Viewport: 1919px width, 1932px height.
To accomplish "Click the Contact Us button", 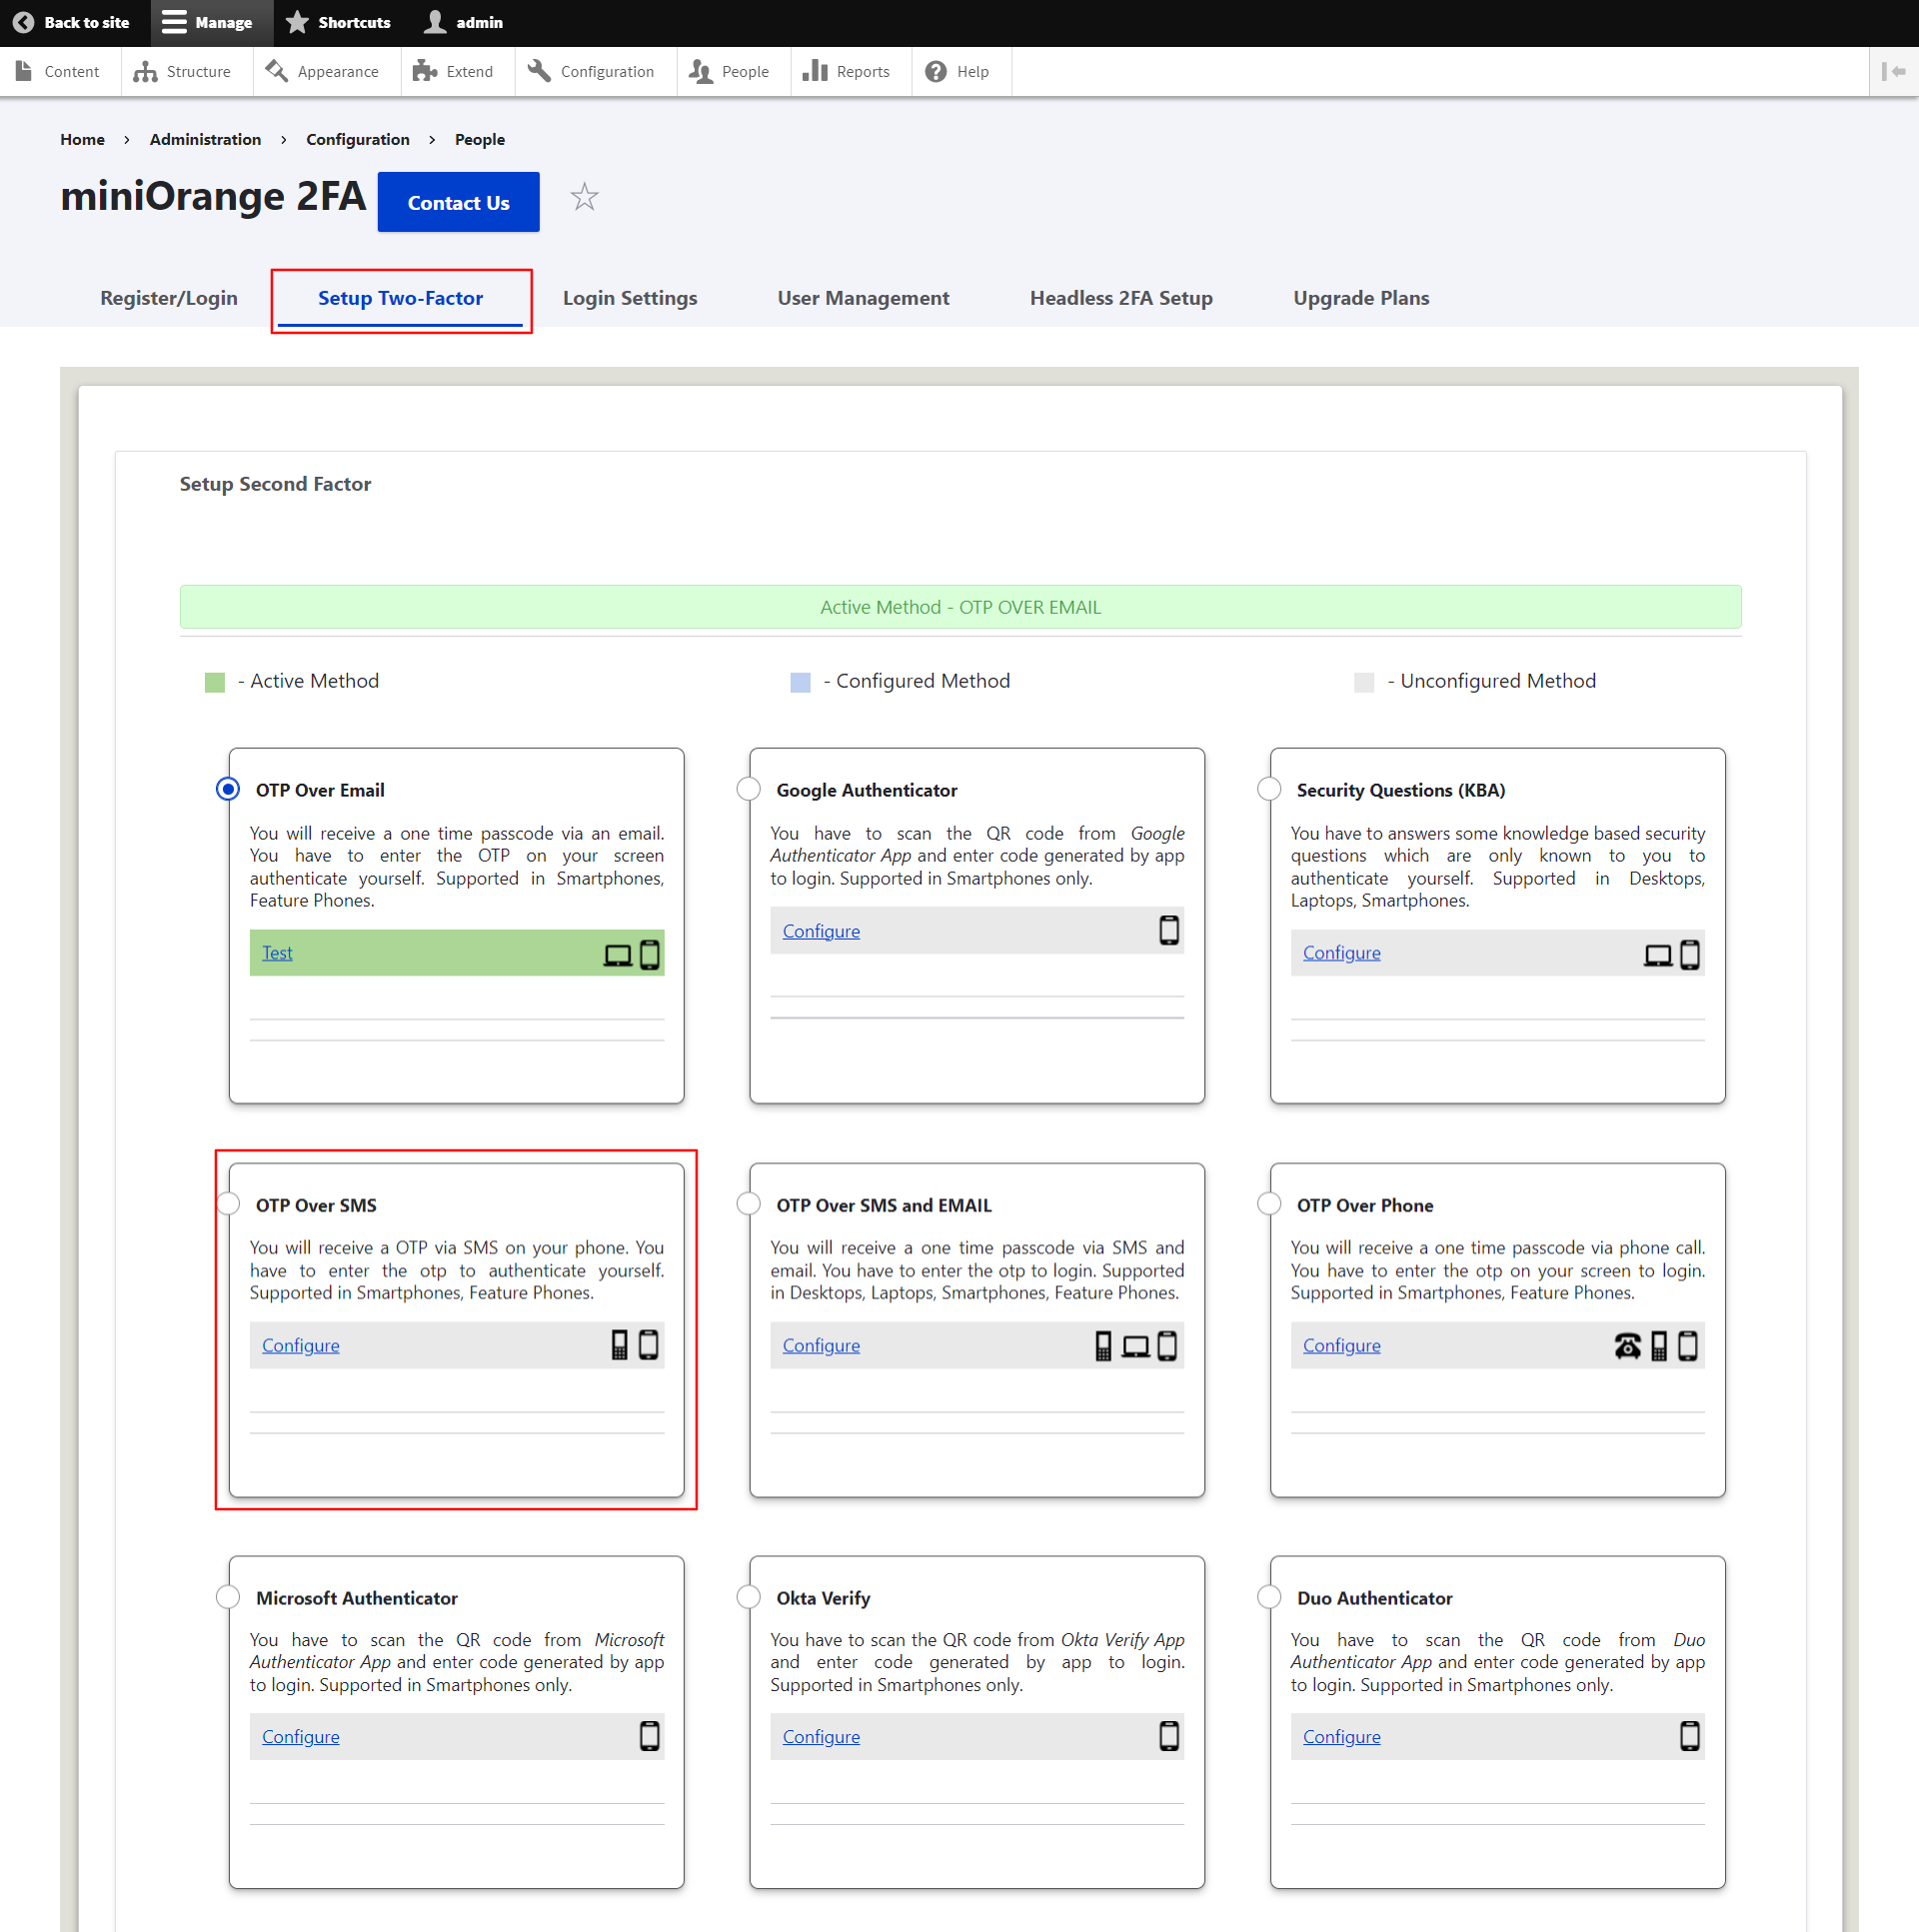I will 458,202.
